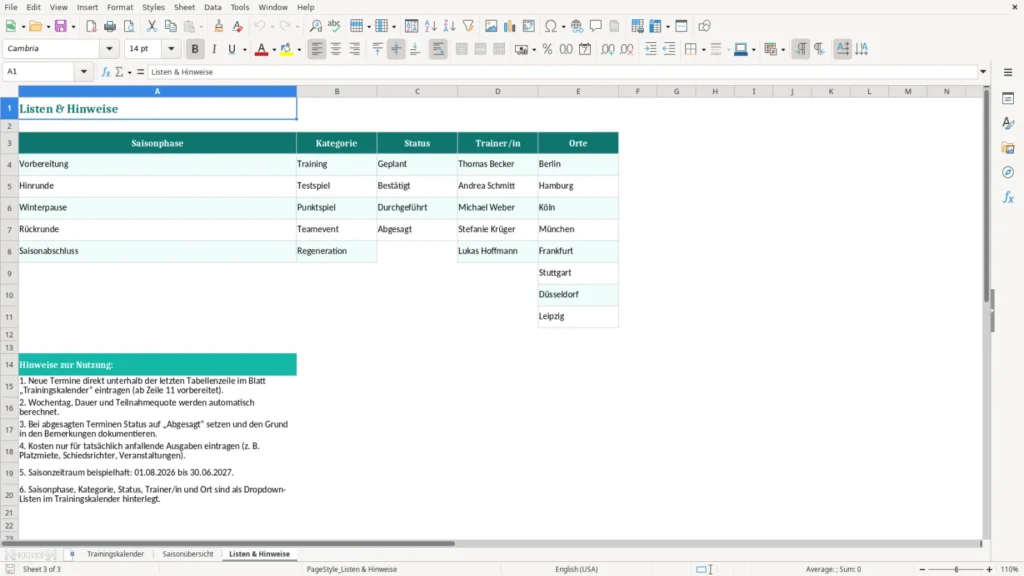Open the Function Wizard fx icon

pos(106,72)
